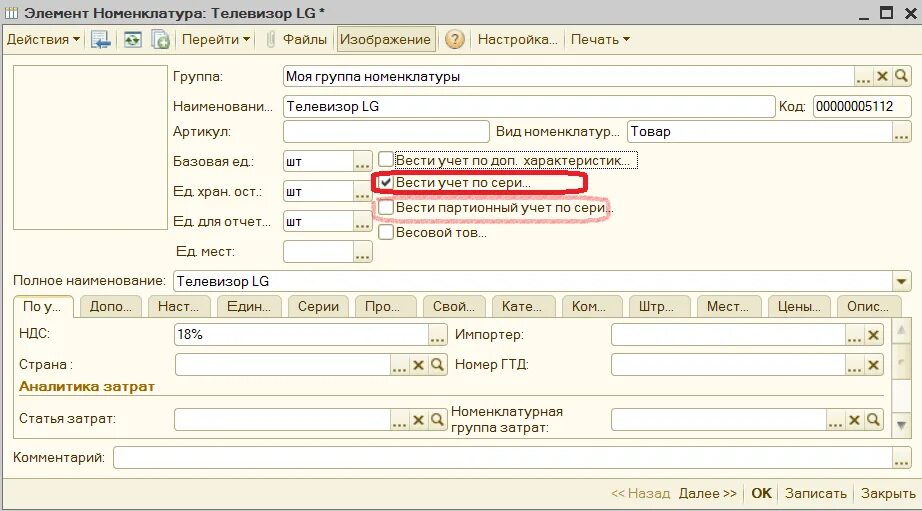The width and height of the screenshot is (922, 511).
Task: Click into the Артикул field
Action: [x=386, y=132]
